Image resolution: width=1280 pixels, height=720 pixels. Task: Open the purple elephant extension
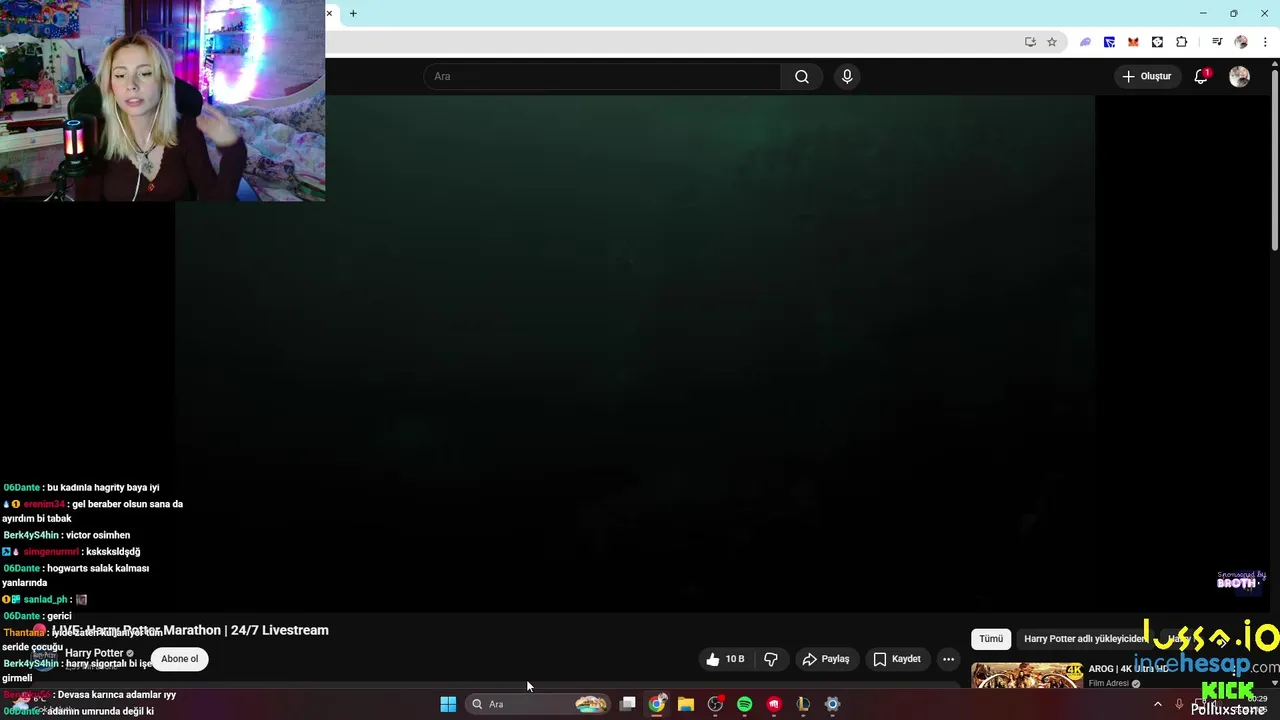pyautogui.click(x=1085, y=42)
